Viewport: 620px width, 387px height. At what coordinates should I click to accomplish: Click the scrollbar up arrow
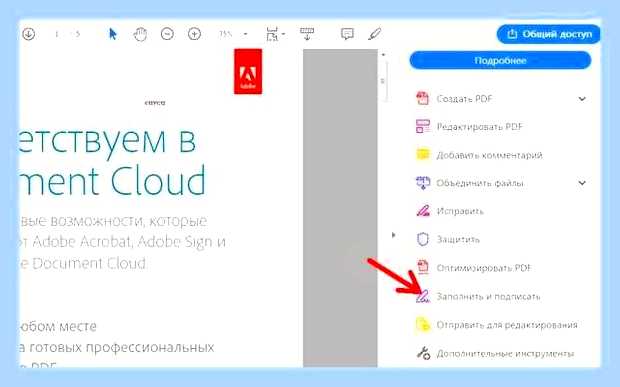(383, 55)
